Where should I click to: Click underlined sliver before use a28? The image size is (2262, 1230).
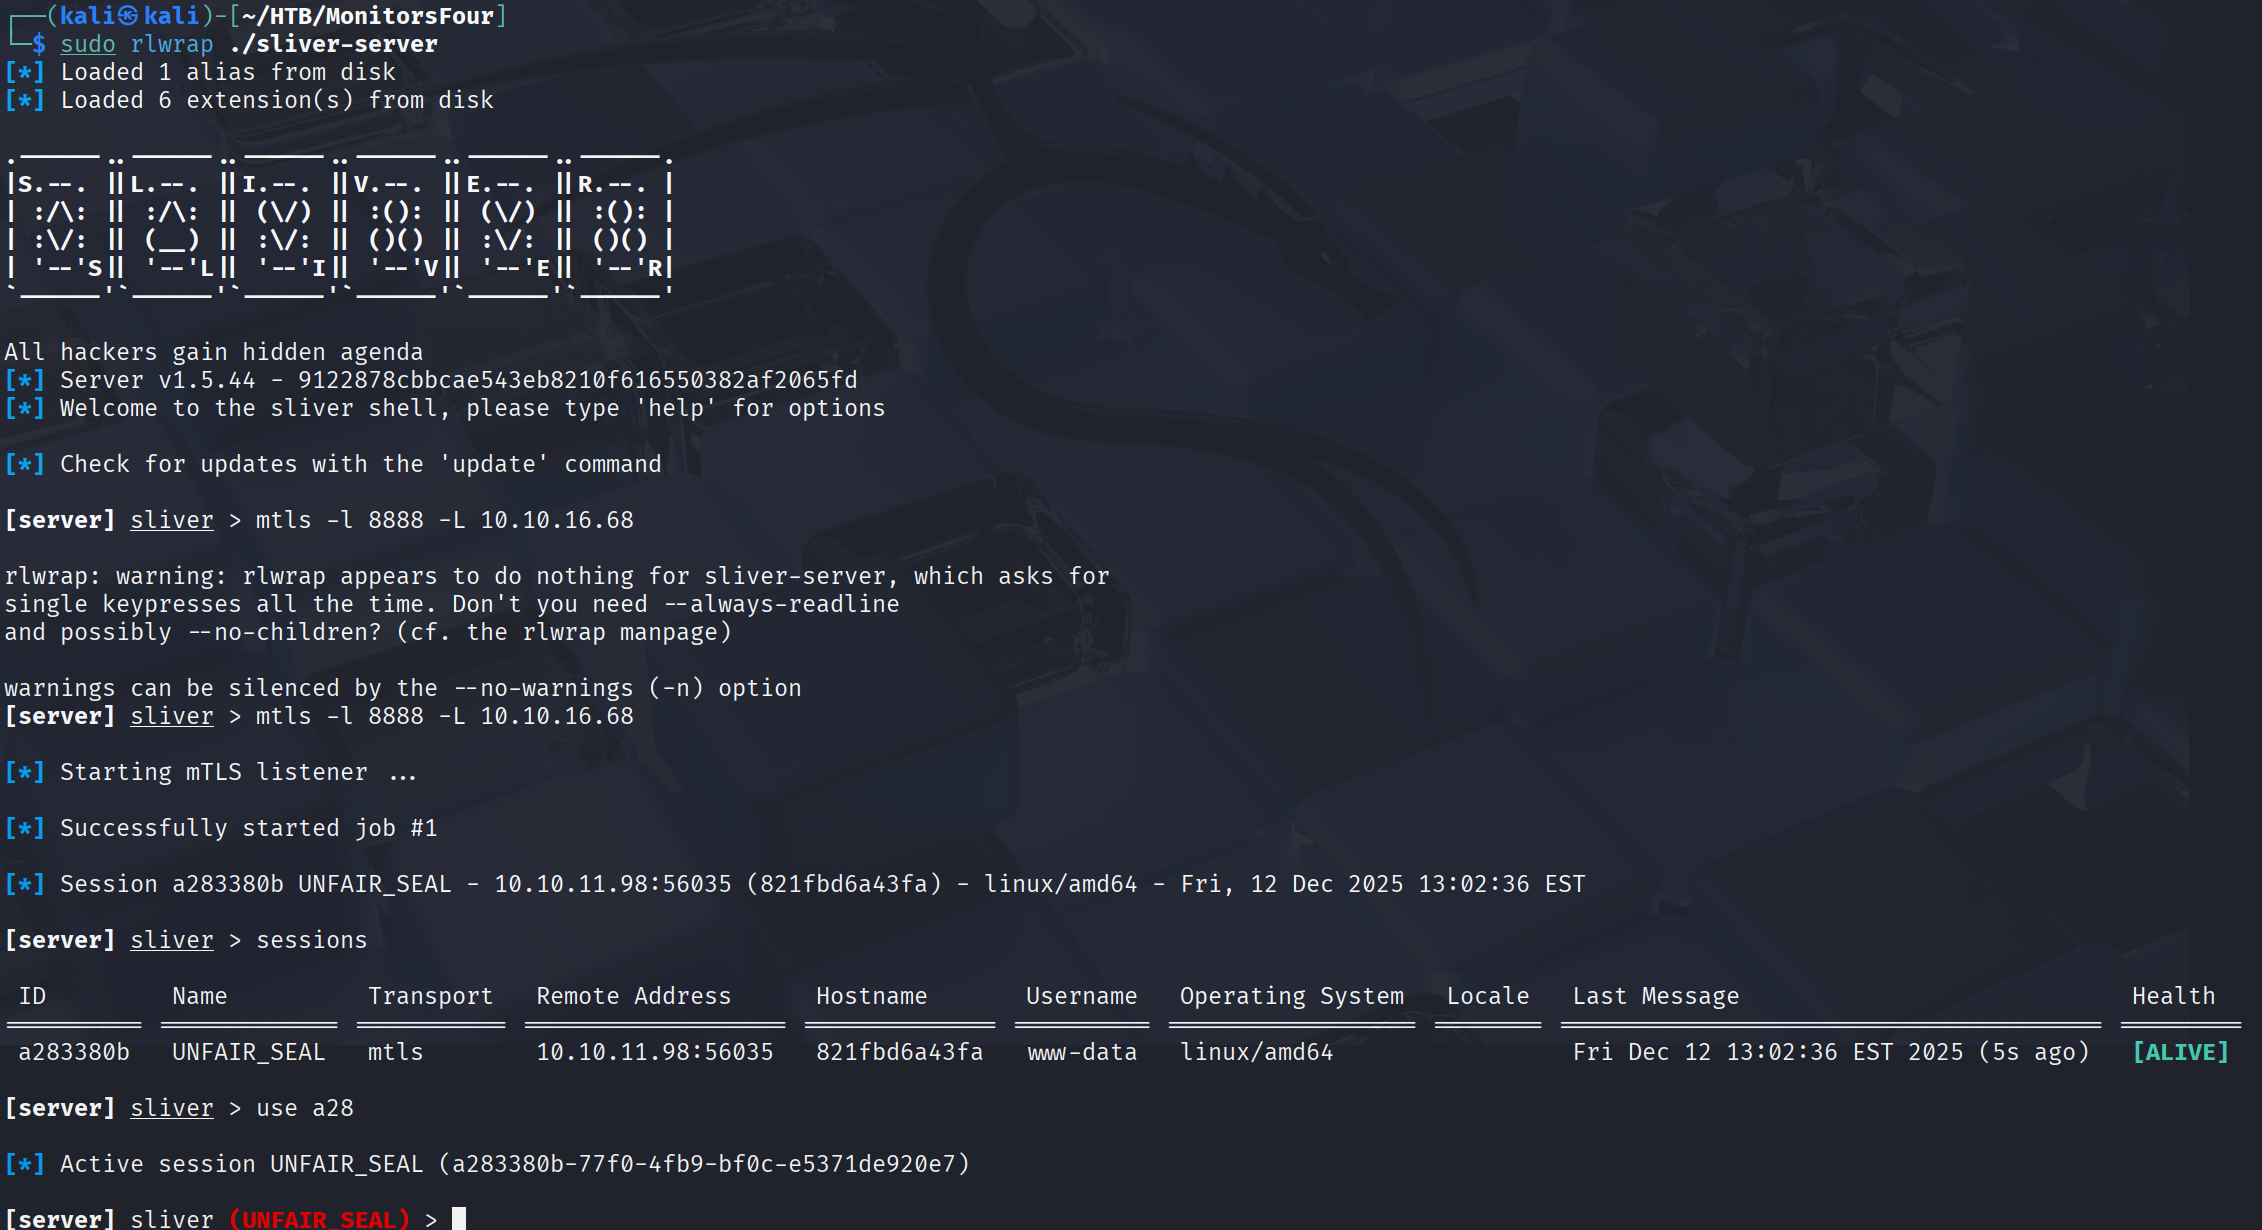tap(171, 1108)
